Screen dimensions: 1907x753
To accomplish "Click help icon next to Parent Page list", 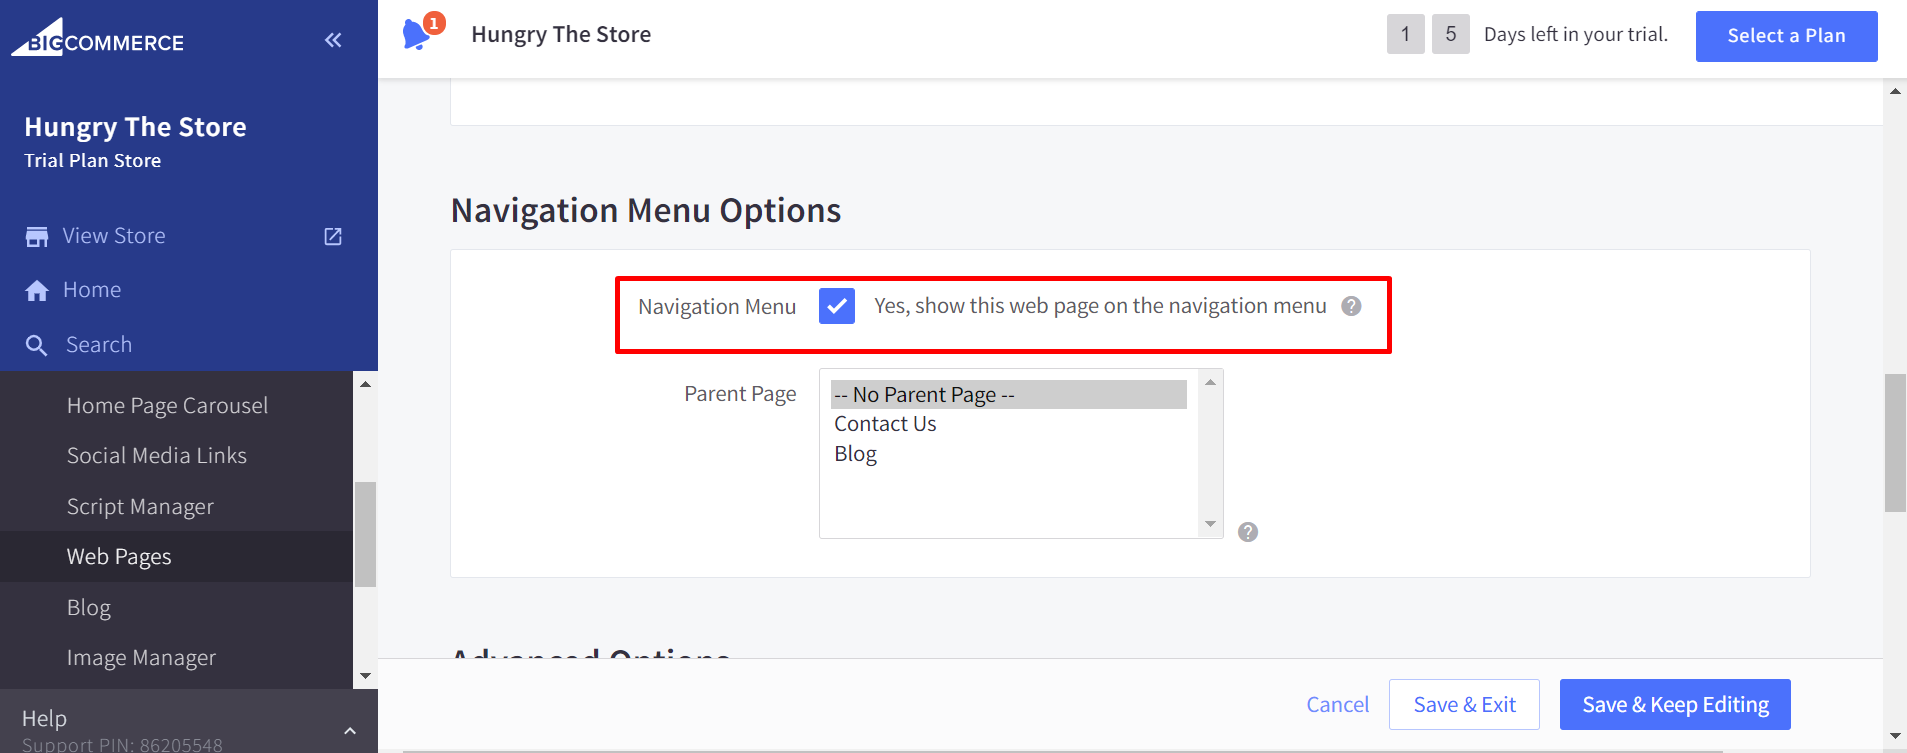I will (1247, 532).
